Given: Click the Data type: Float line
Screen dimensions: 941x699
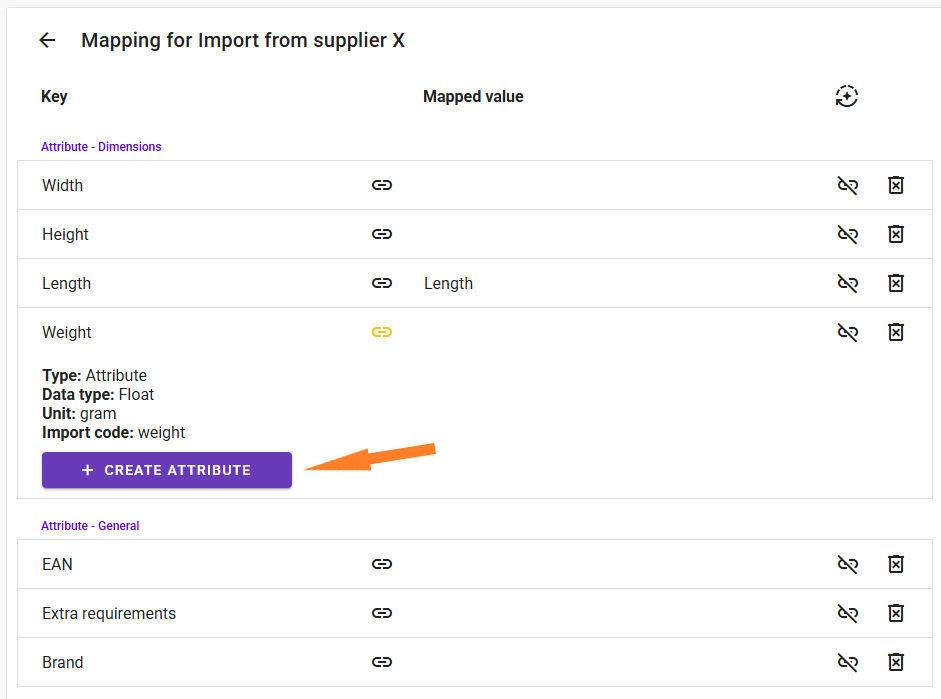Looking at the screenshot, I should click(98, 394).
